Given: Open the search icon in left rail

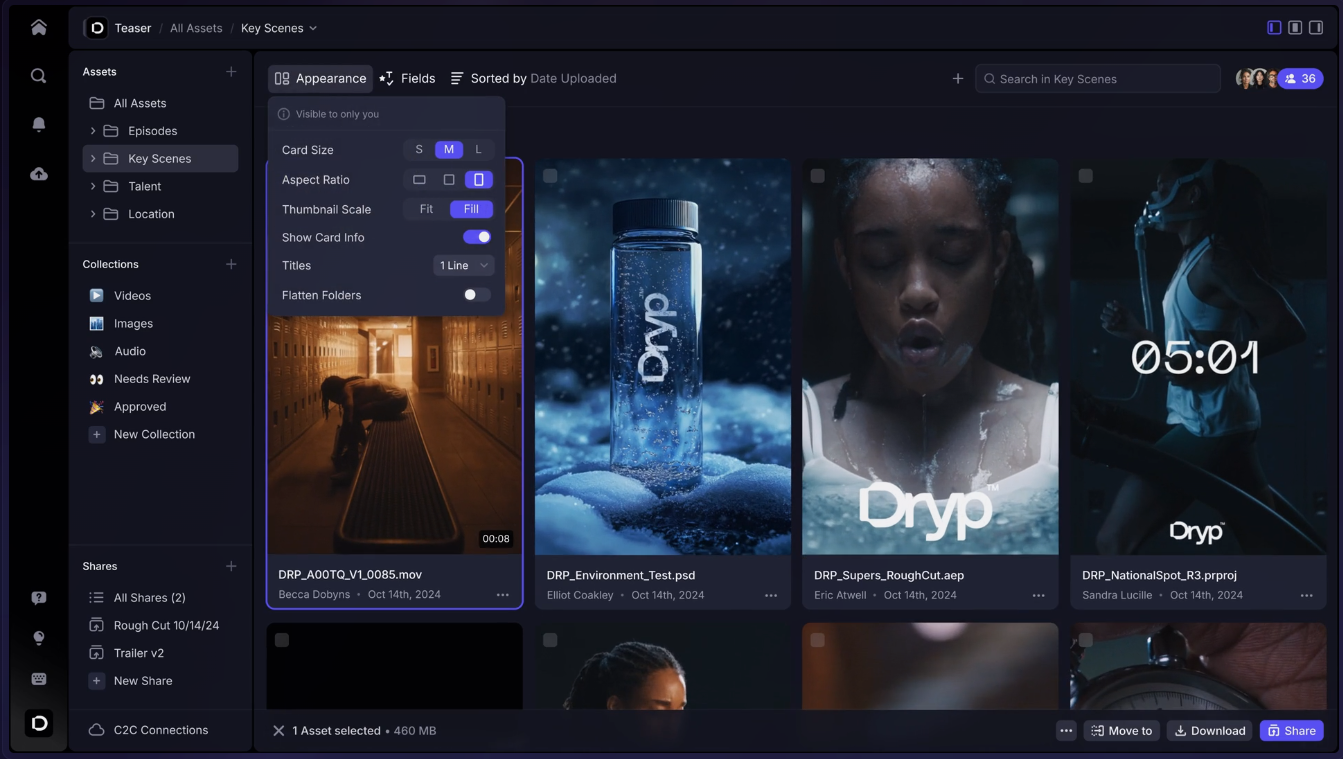Looking at the screenshot, I should (39, 76).
